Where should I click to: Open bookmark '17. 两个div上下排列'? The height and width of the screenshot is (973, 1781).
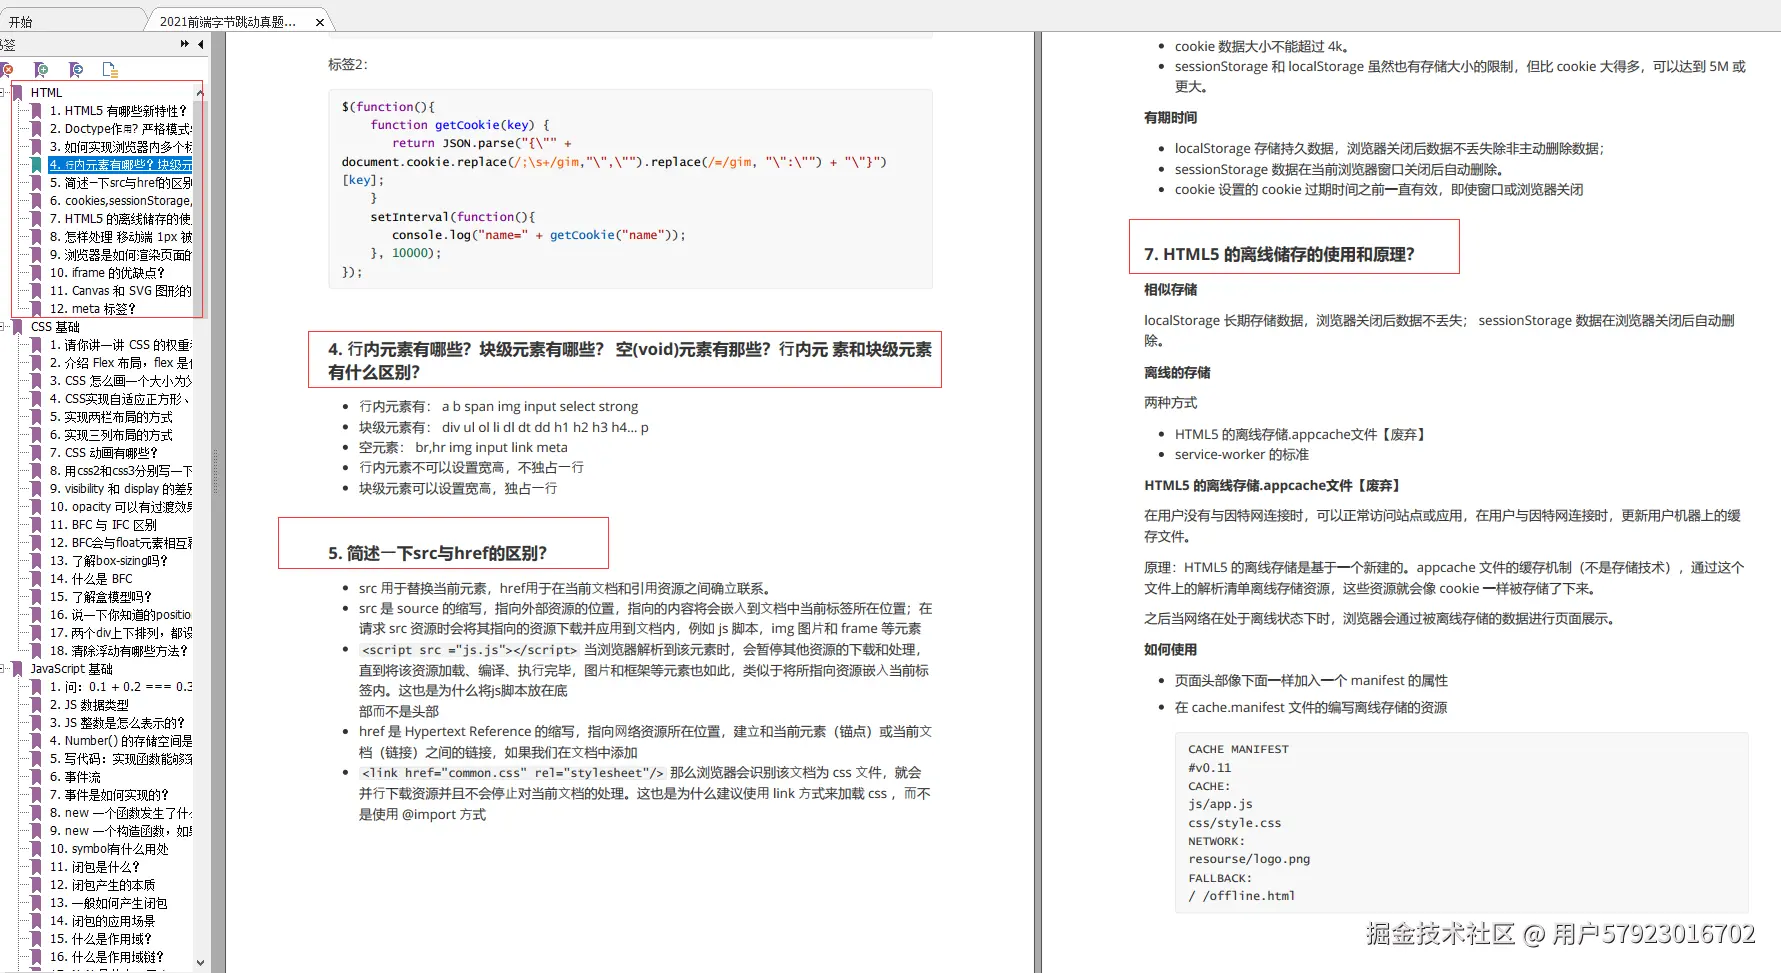point(120,633)
